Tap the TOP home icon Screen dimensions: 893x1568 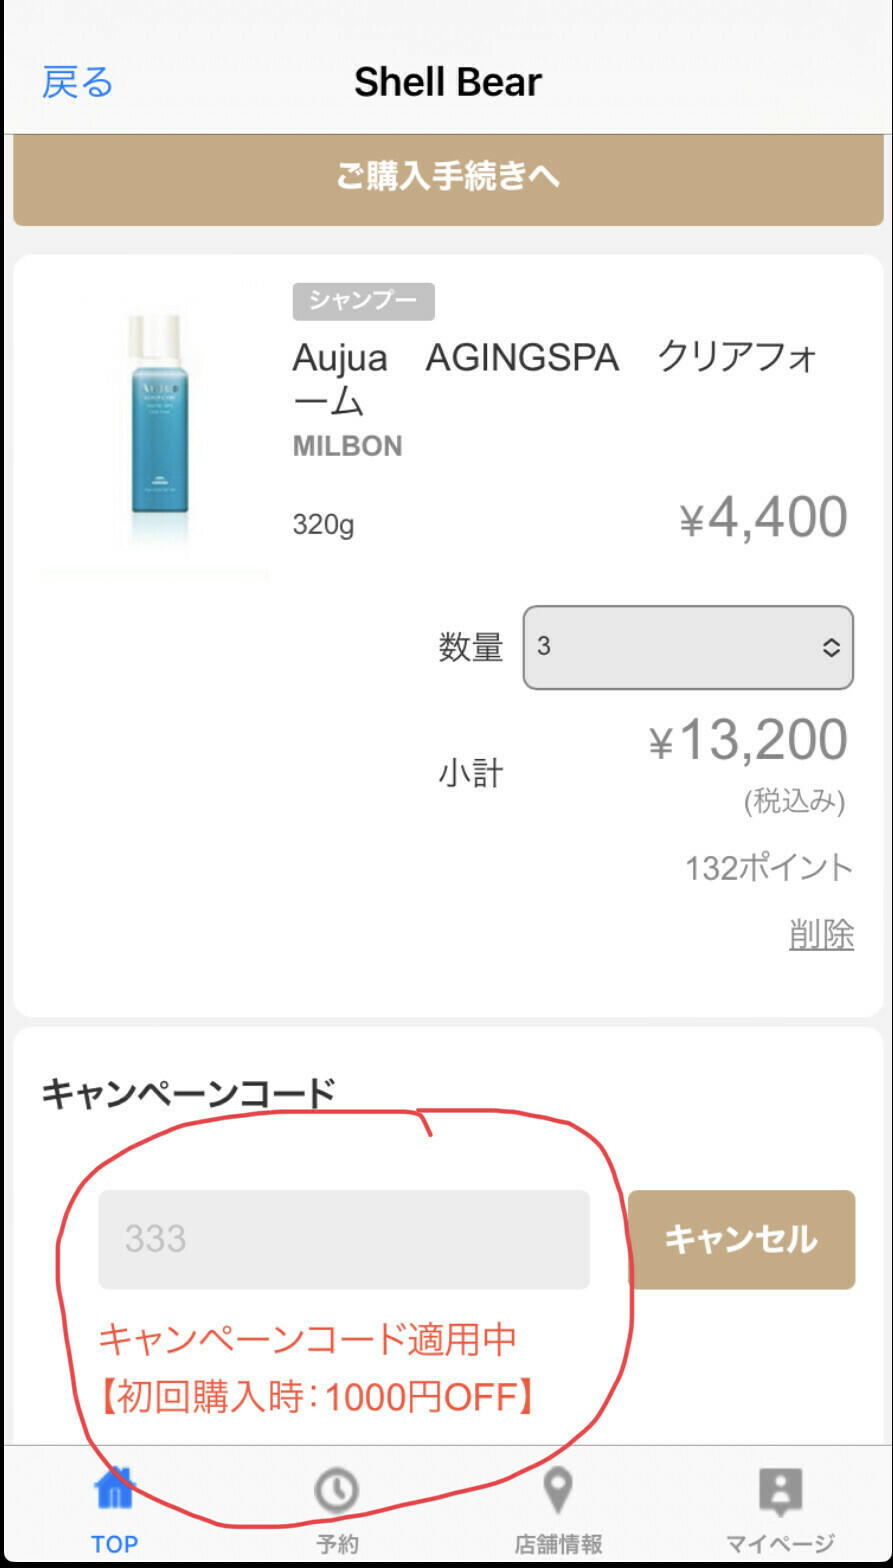[x=114, y=1490]
